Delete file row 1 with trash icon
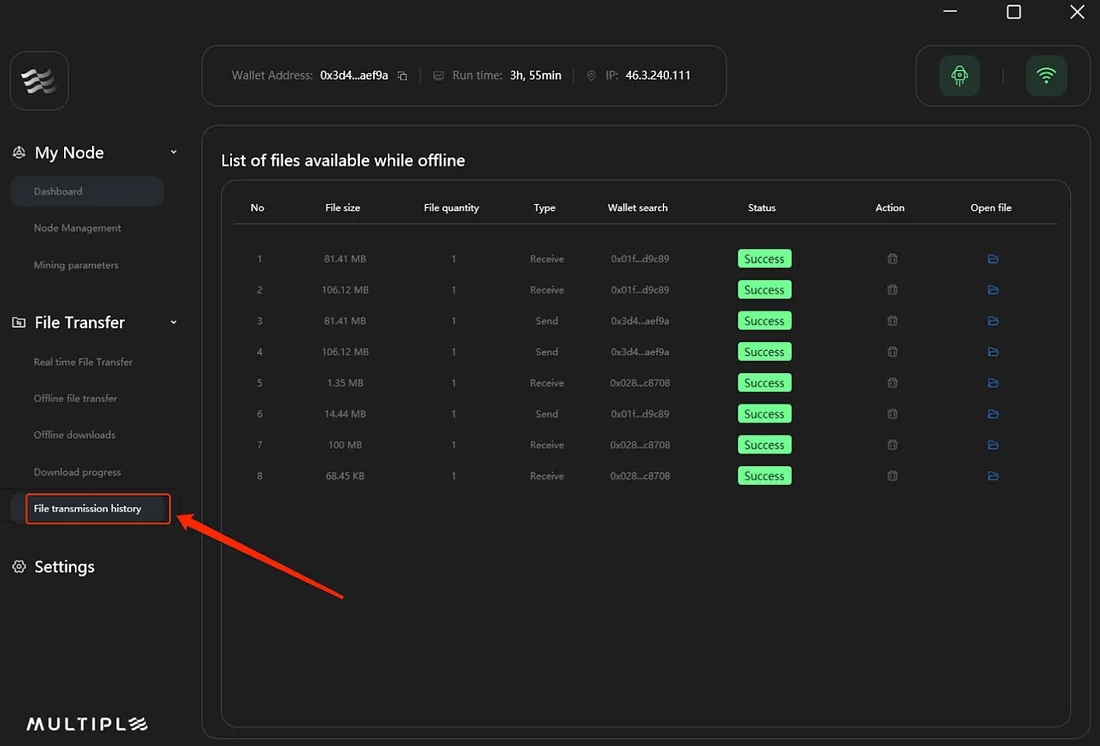The image size is (1100, 746). click(x=892, y=259)
